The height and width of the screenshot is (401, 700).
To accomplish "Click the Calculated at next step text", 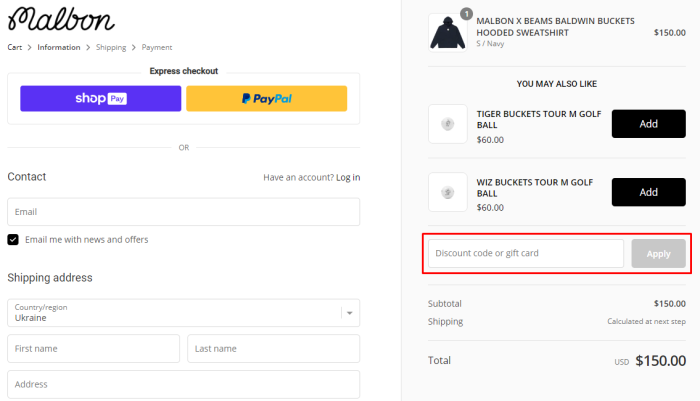I will click(646, 321).
